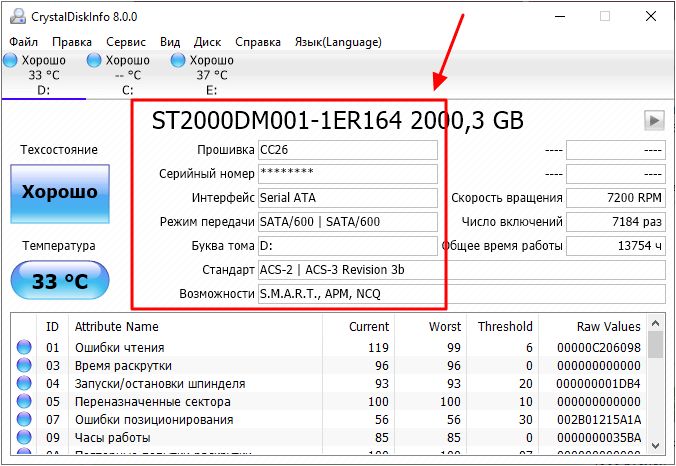
Task: Open the Правка menu
Action: [x=72, y=42]
